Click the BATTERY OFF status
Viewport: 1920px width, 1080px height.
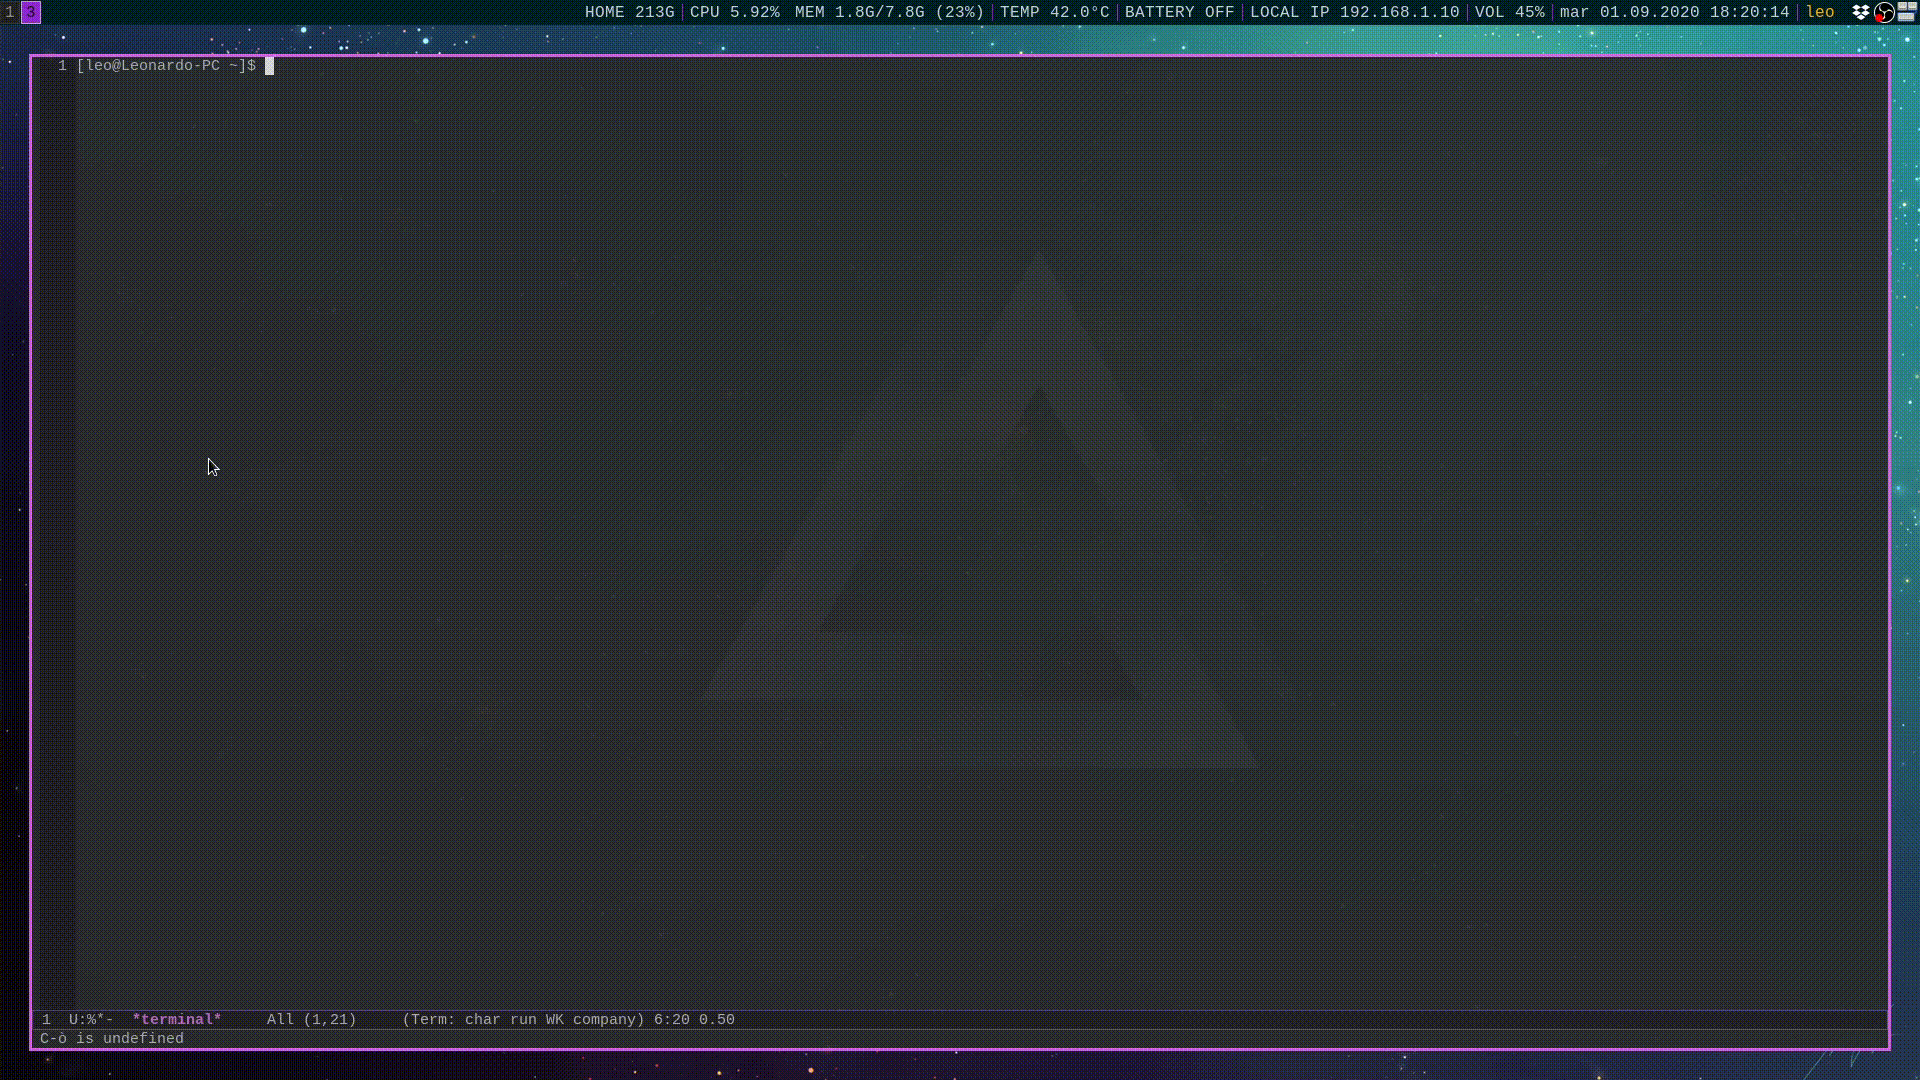(x=1179, y=12)
